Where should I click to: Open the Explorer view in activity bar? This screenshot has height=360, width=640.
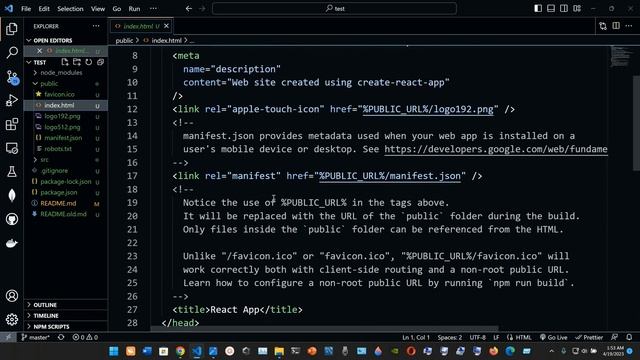(12, 29)
